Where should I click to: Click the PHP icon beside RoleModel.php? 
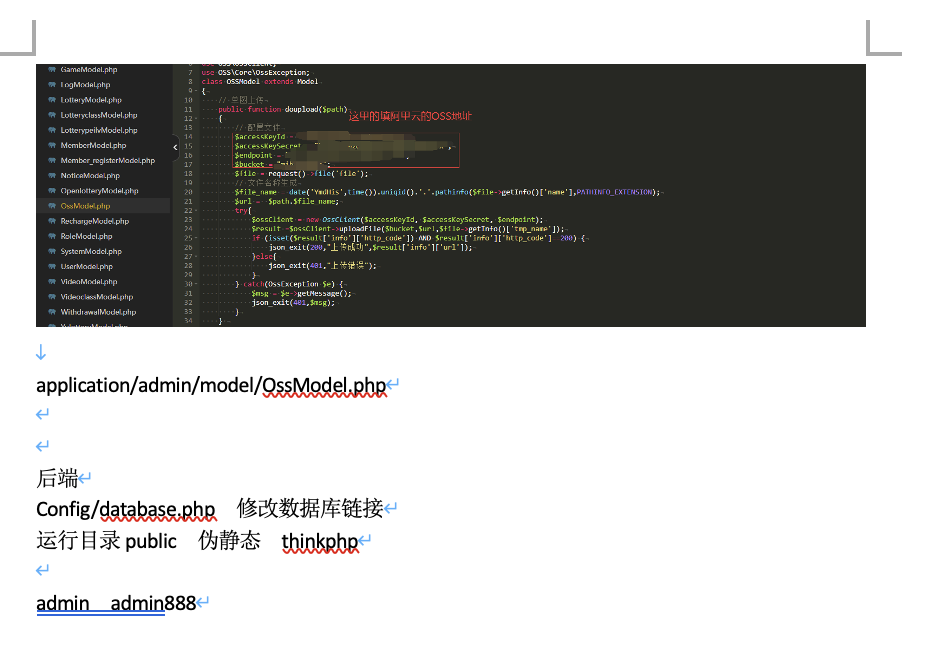tap(51, 237)
